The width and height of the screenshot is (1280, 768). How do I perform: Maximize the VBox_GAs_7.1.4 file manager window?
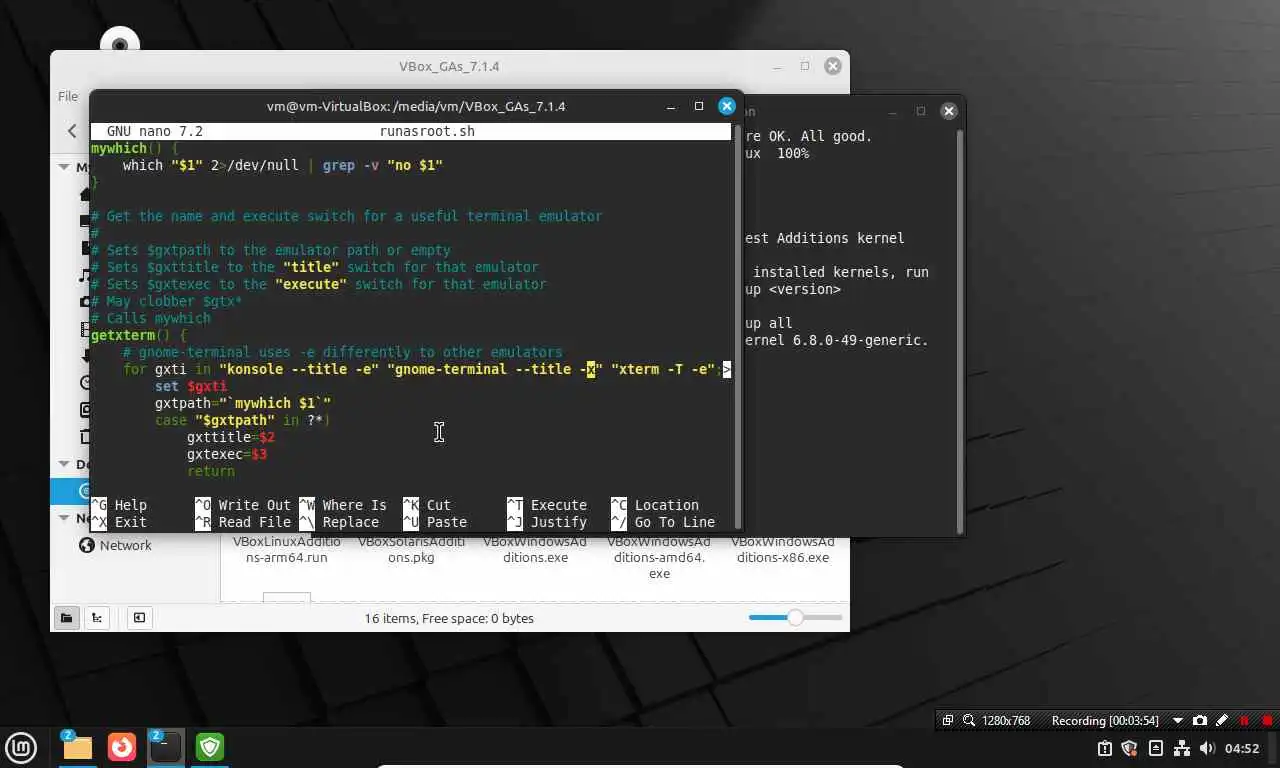(x=805, y=66)
